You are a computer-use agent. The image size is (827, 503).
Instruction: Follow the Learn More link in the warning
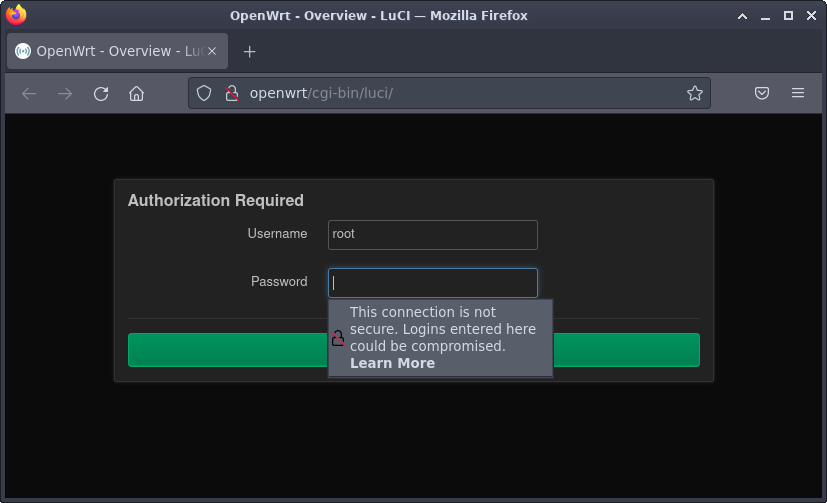click(392, 363)
